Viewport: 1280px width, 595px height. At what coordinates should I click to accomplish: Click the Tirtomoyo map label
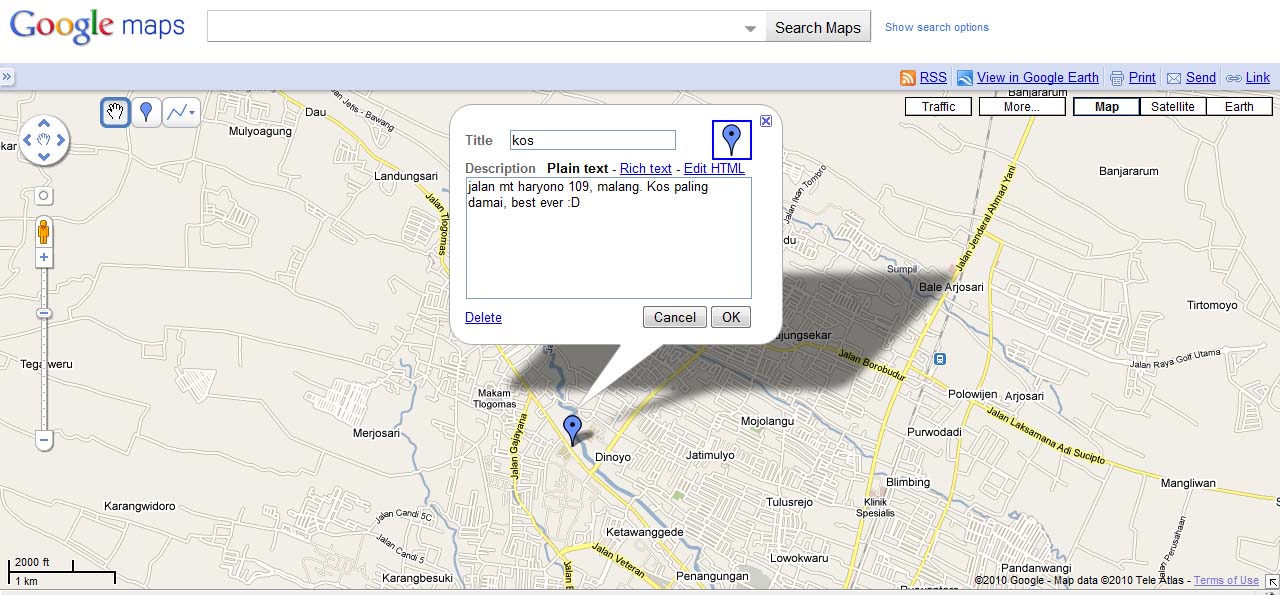1212,305
